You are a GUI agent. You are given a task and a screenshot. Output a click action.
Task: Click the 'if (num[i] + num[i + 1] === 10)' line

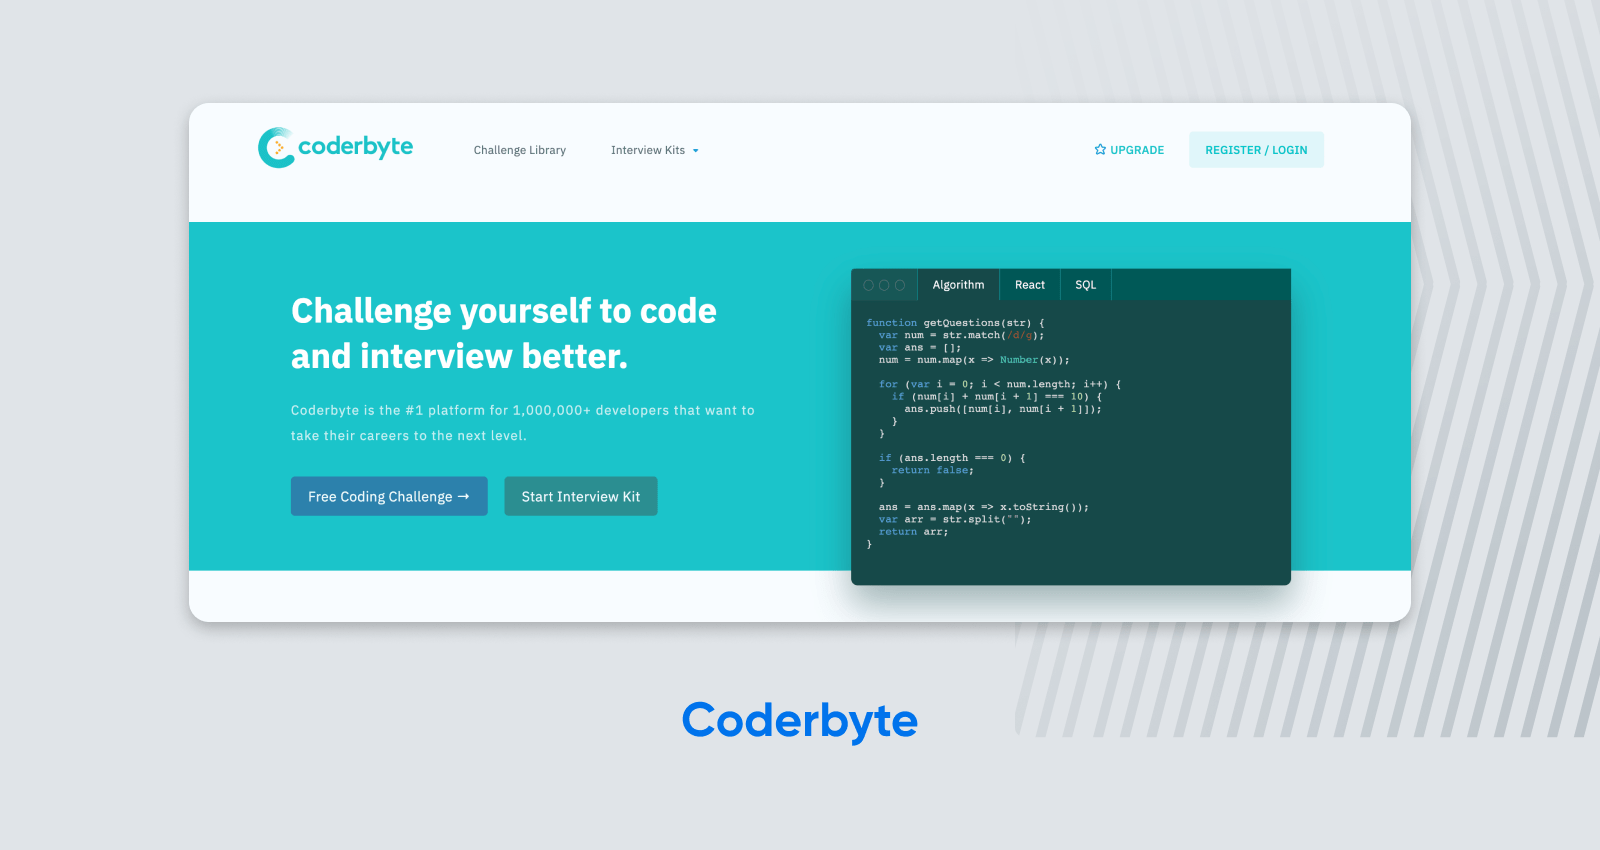tap(997, 397)
